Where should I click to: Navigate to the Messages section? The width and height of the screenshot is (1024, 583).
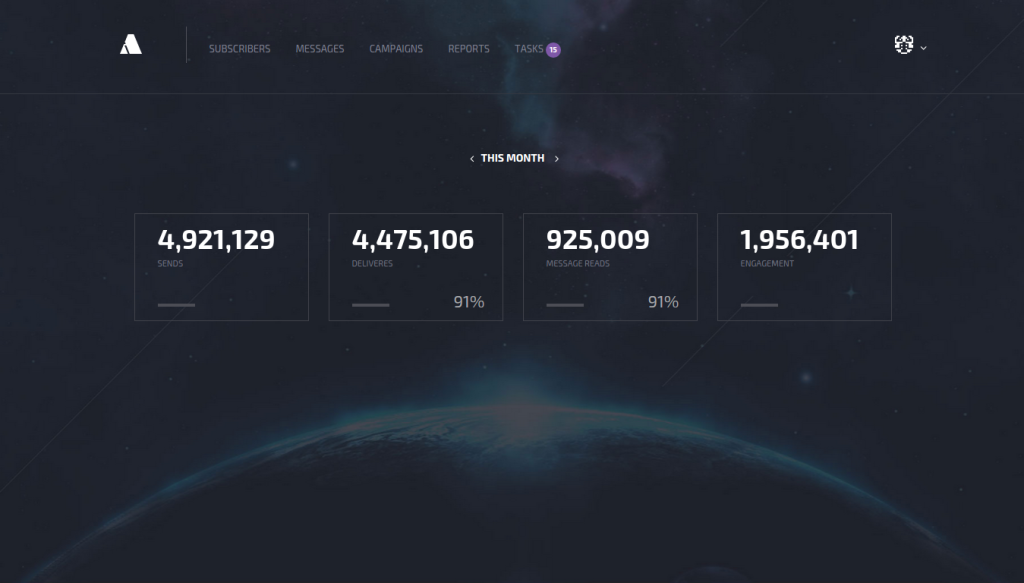pos(320,49)
